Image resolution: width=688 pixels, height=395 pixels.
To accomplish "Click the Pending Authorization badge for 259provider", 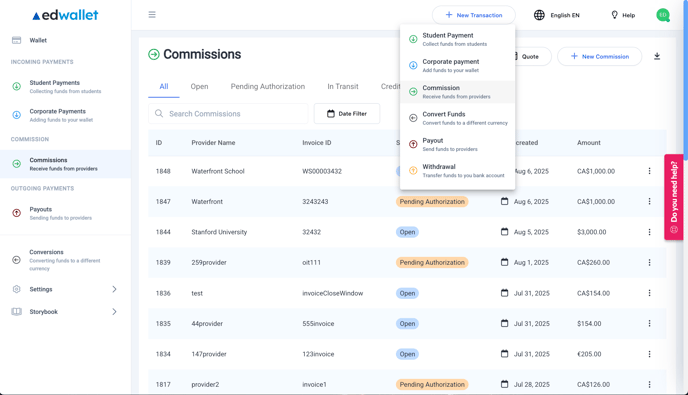I will pos(432,262).
